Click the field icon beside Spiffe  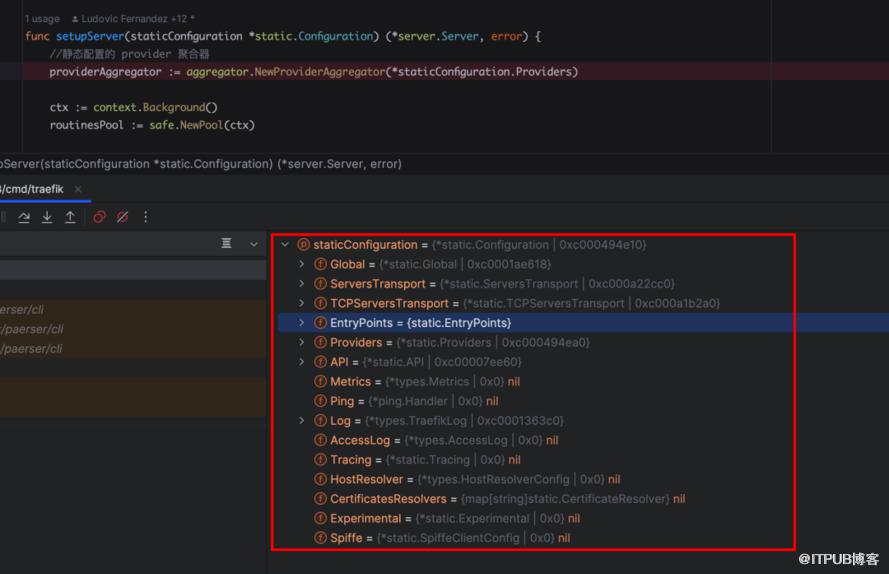320,538
